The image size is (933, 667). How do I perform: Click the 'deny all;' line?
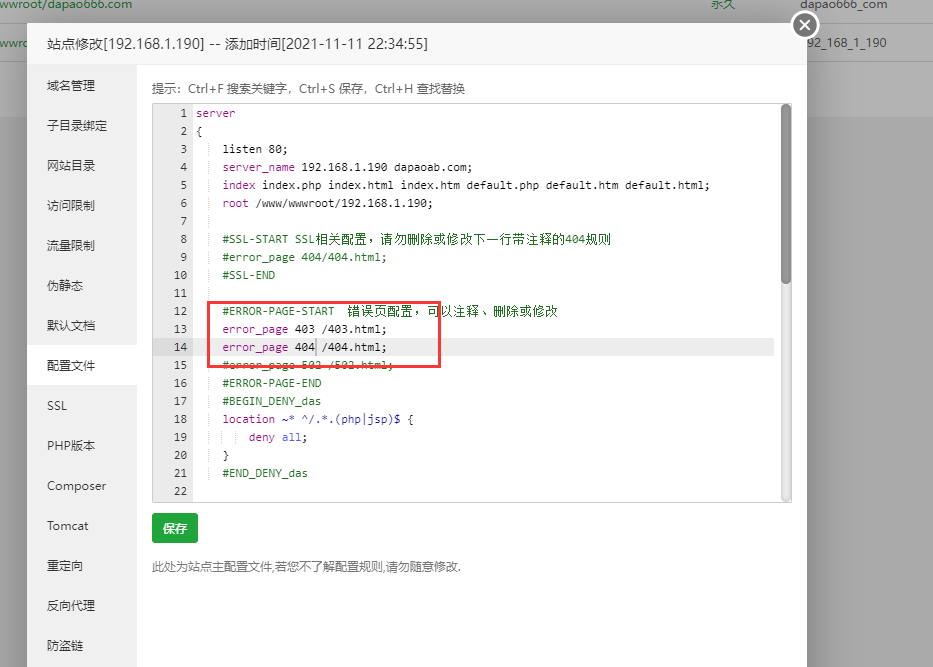point(278,437)
